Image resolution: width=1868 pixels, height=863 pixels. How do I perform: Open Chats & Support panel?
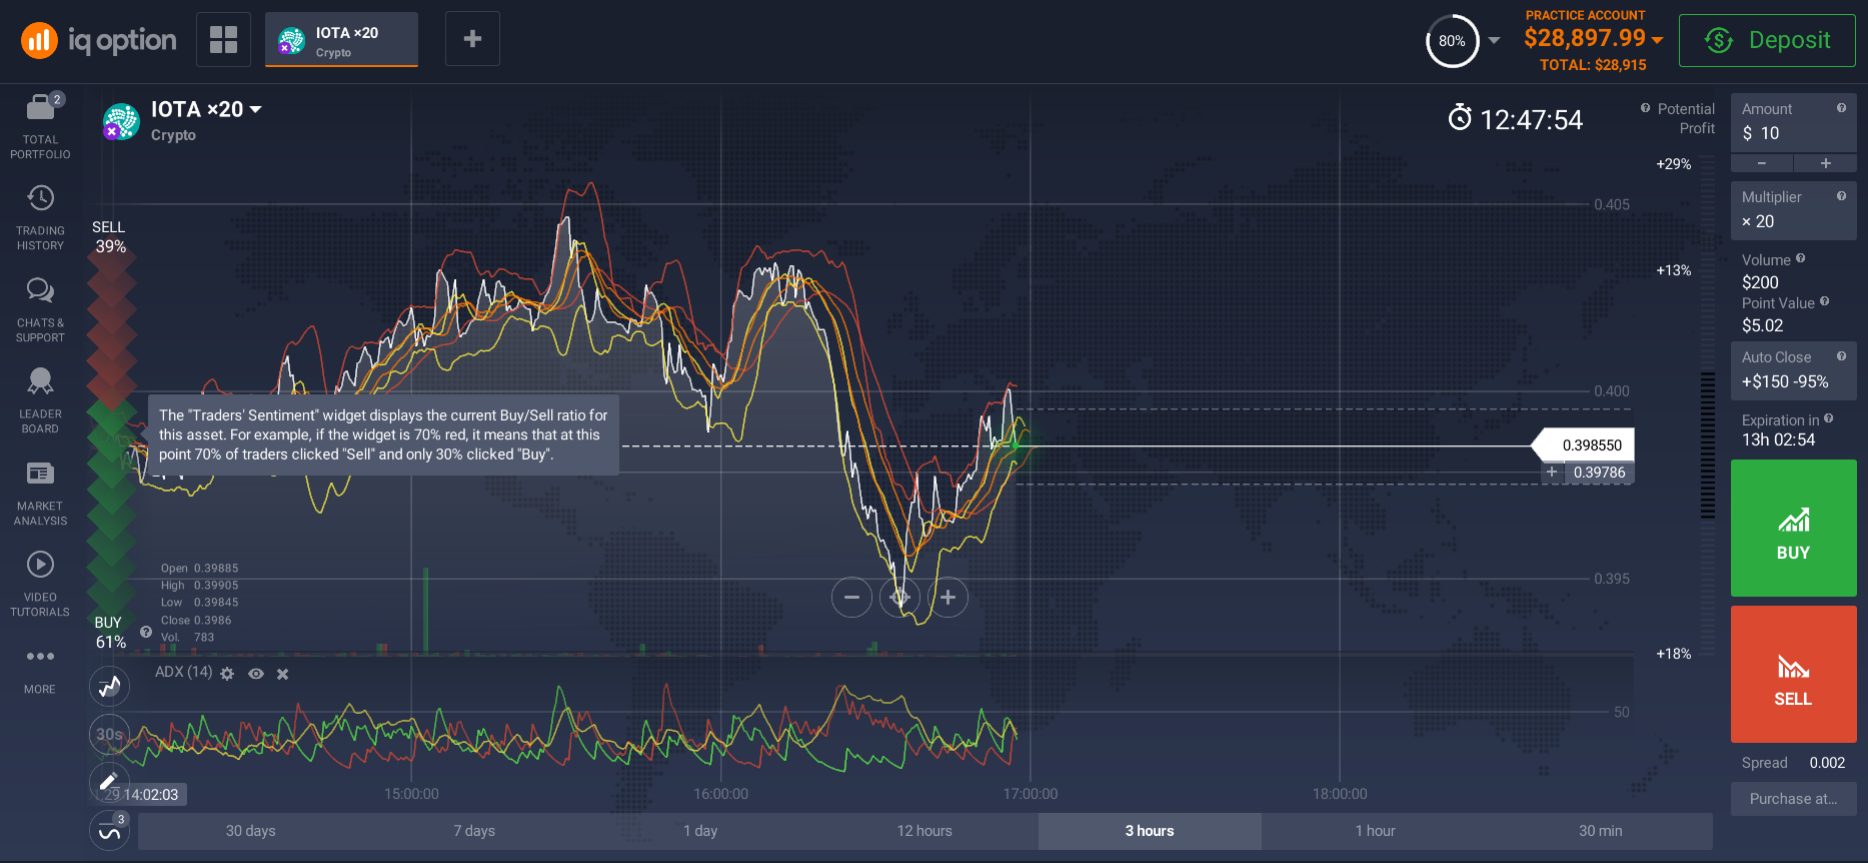pyautogui.click(x=40, y=309)
